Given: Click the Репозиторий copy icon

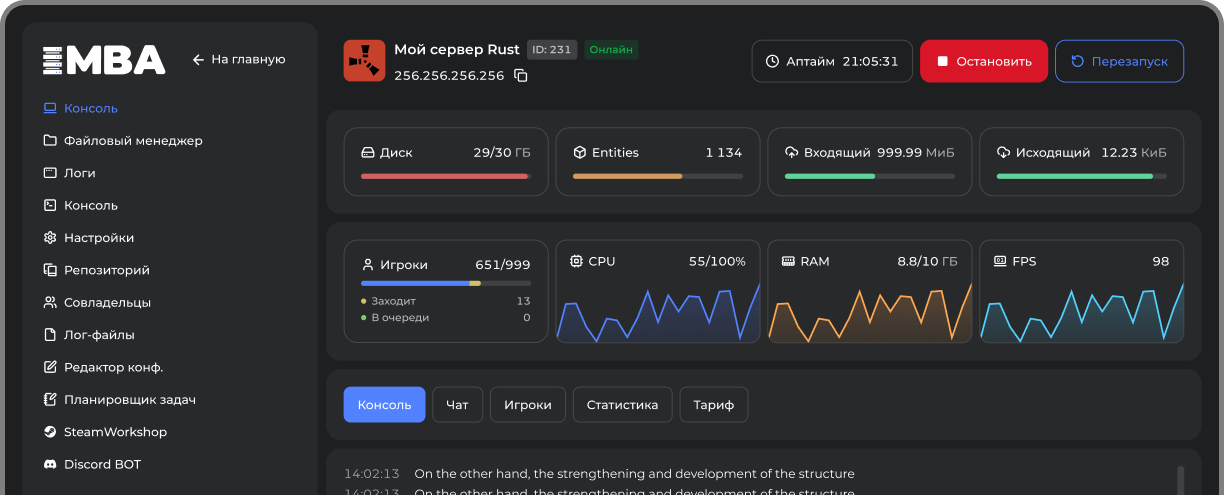Looking at the screenshot, I should 50,270.
